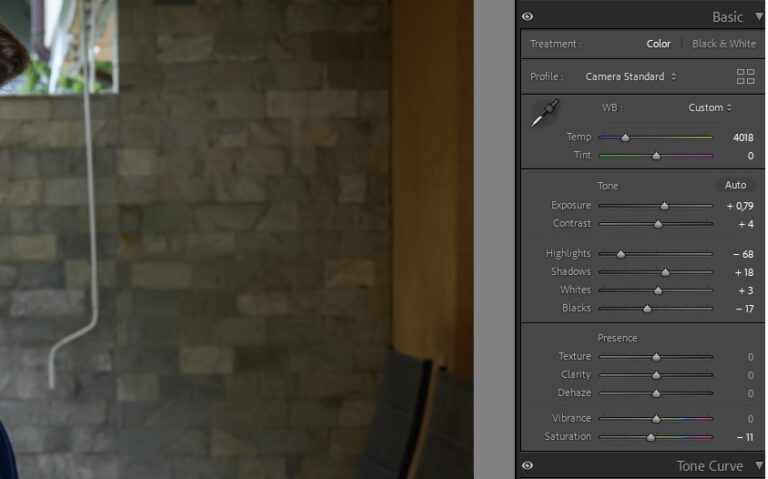Click the Saturation label
Screen dimensions: 768x479
568,436
